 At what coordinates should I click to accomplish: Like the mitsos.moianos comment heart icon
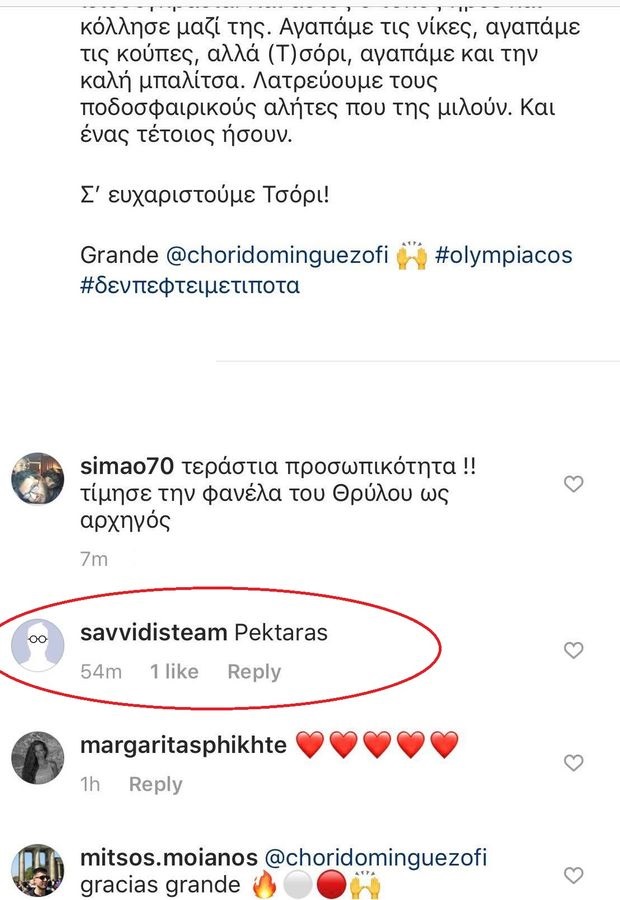point(574,875)
